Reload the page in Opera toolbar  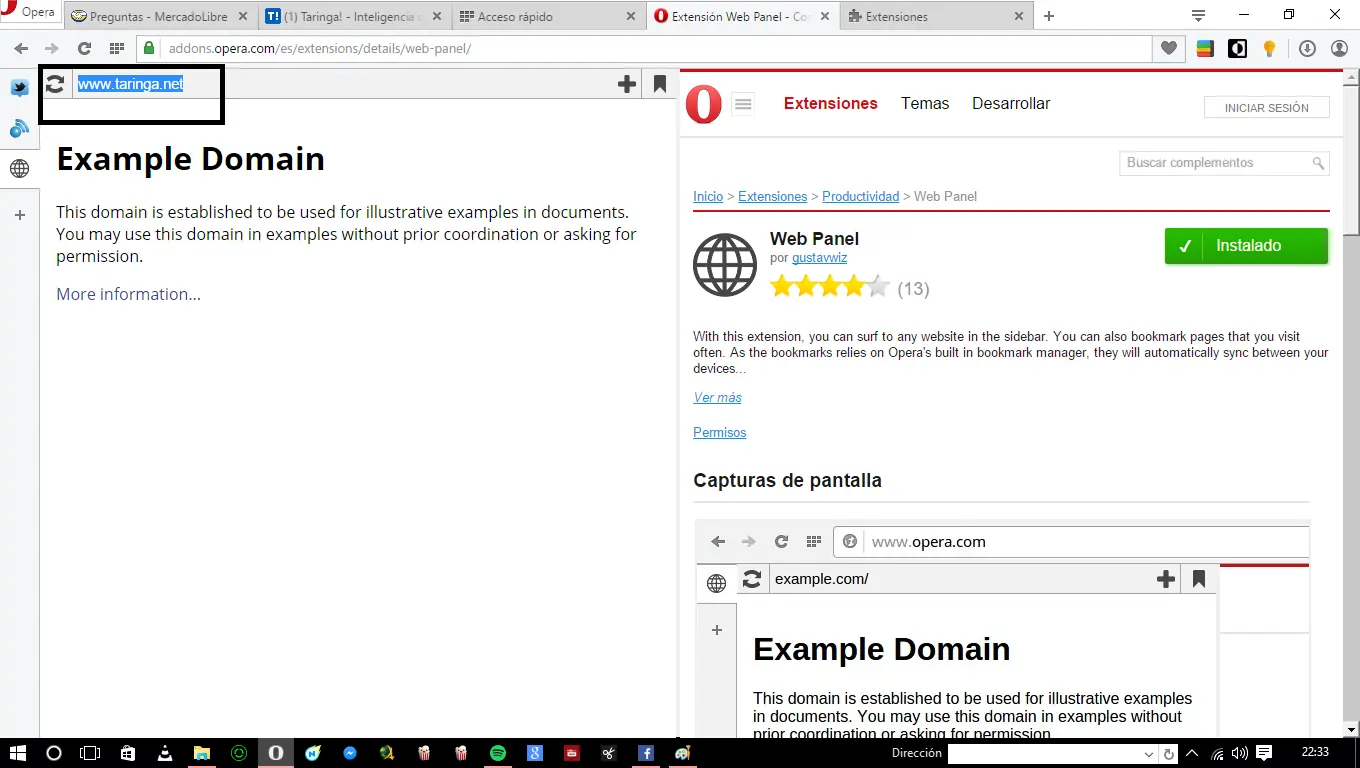(84, 48)
